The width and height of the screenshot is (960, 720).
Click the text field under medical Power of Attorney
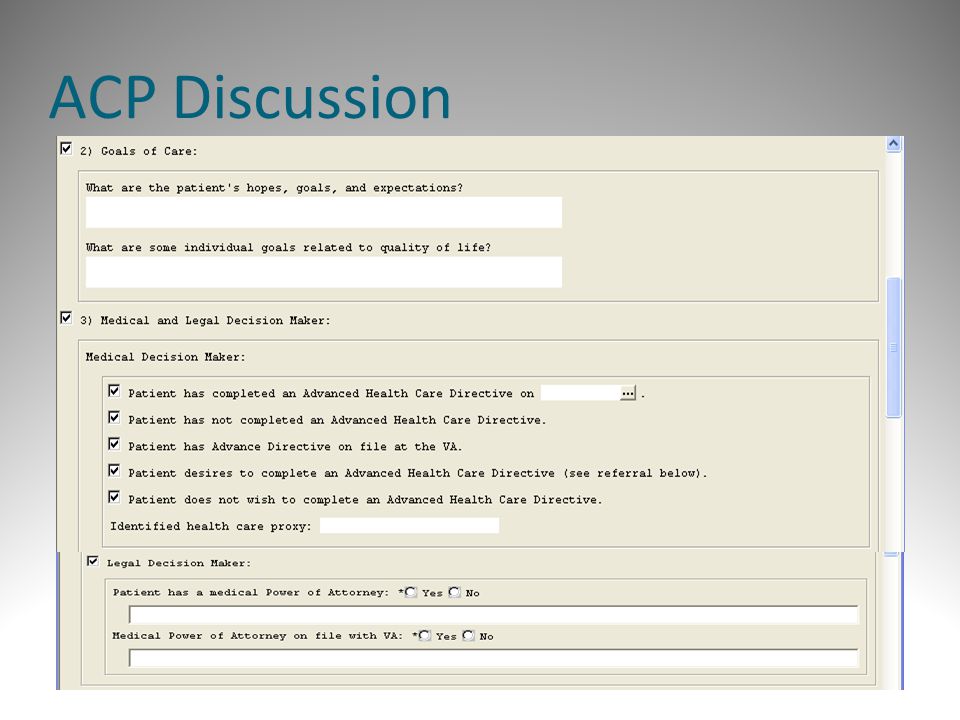tap(493, 615)
